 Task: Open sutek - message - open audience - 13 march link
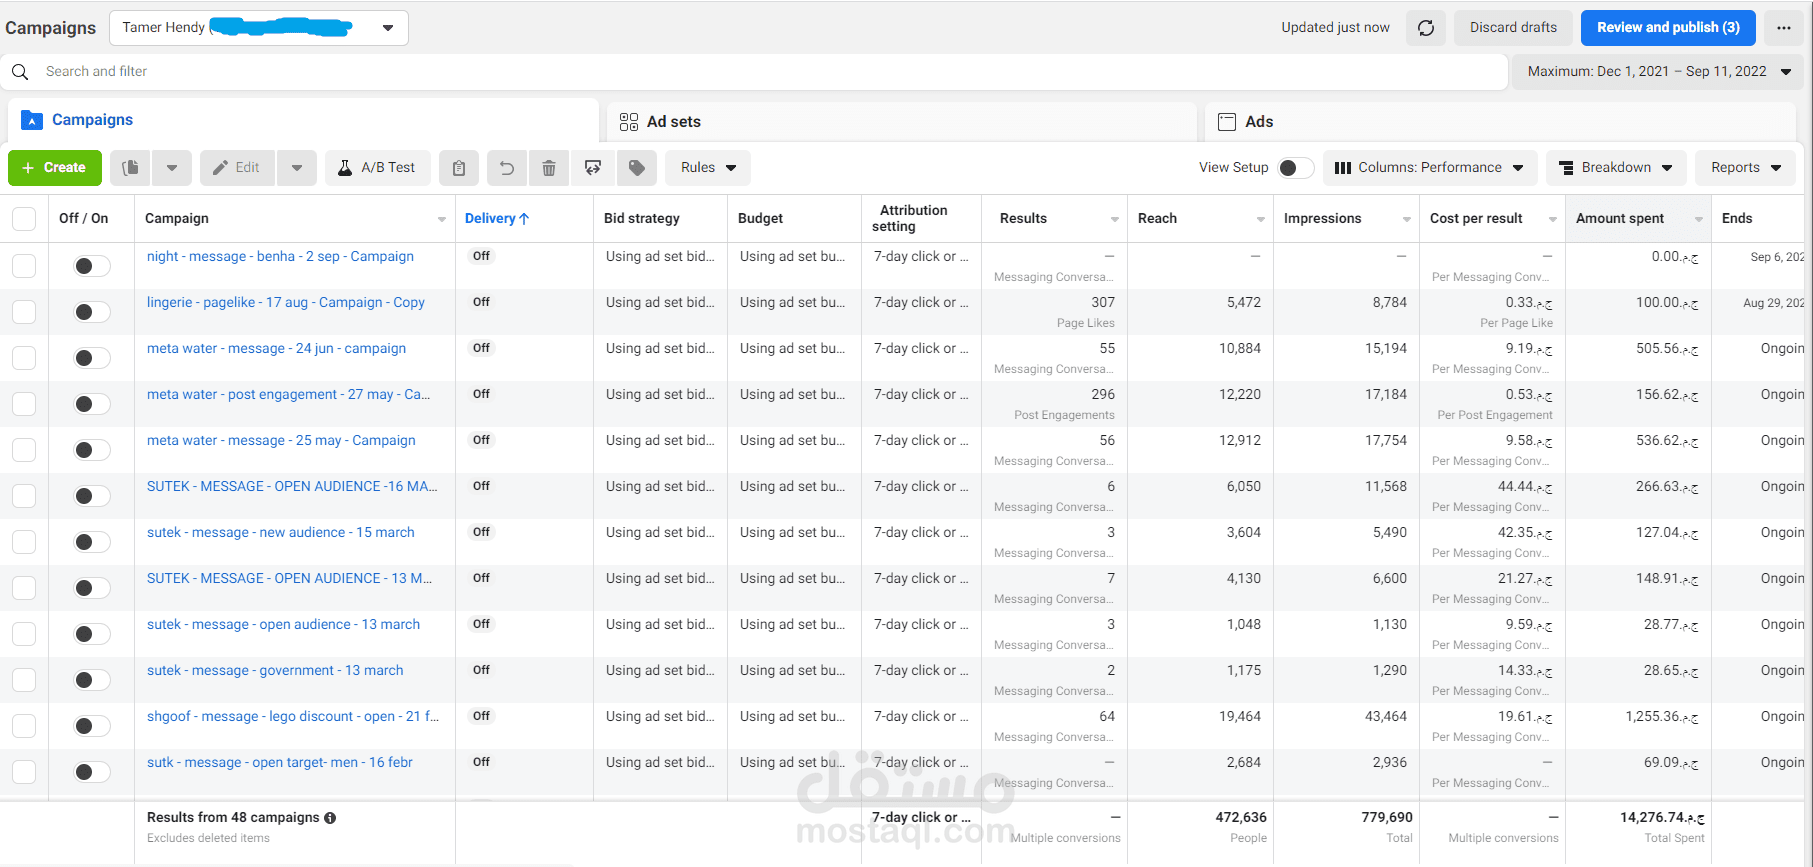pyautogui.click(x=283, y=624)
